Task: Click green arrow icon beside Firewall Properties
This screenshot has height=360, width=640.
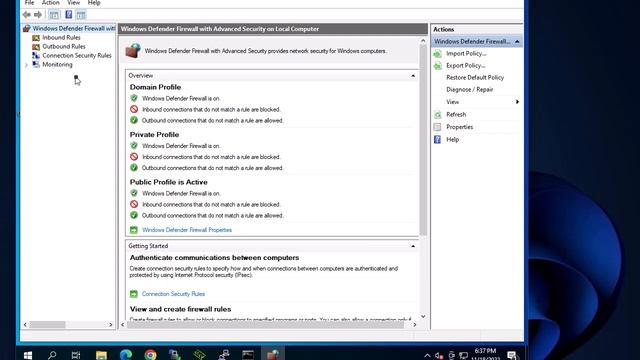Action: click(134, 230)
